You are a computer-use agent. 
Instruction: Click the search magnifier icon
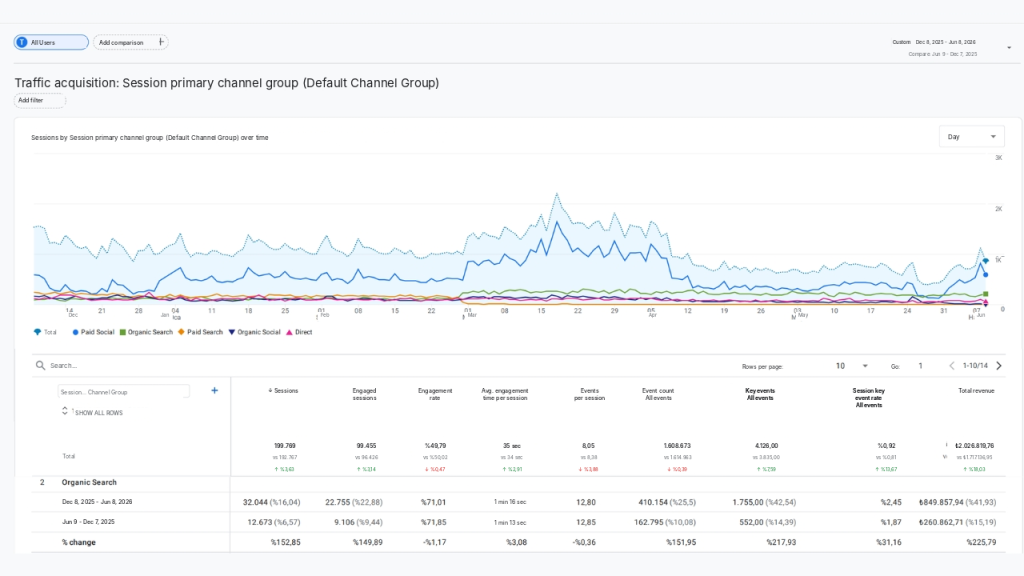(40, 366)
